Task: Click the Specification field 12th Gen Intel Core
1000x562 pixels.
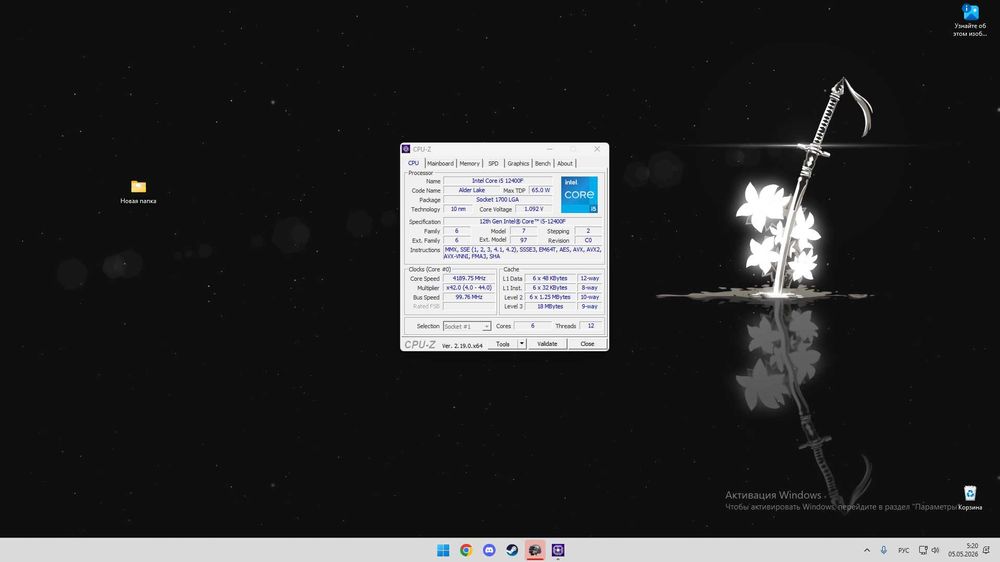Action: point(522,221)
